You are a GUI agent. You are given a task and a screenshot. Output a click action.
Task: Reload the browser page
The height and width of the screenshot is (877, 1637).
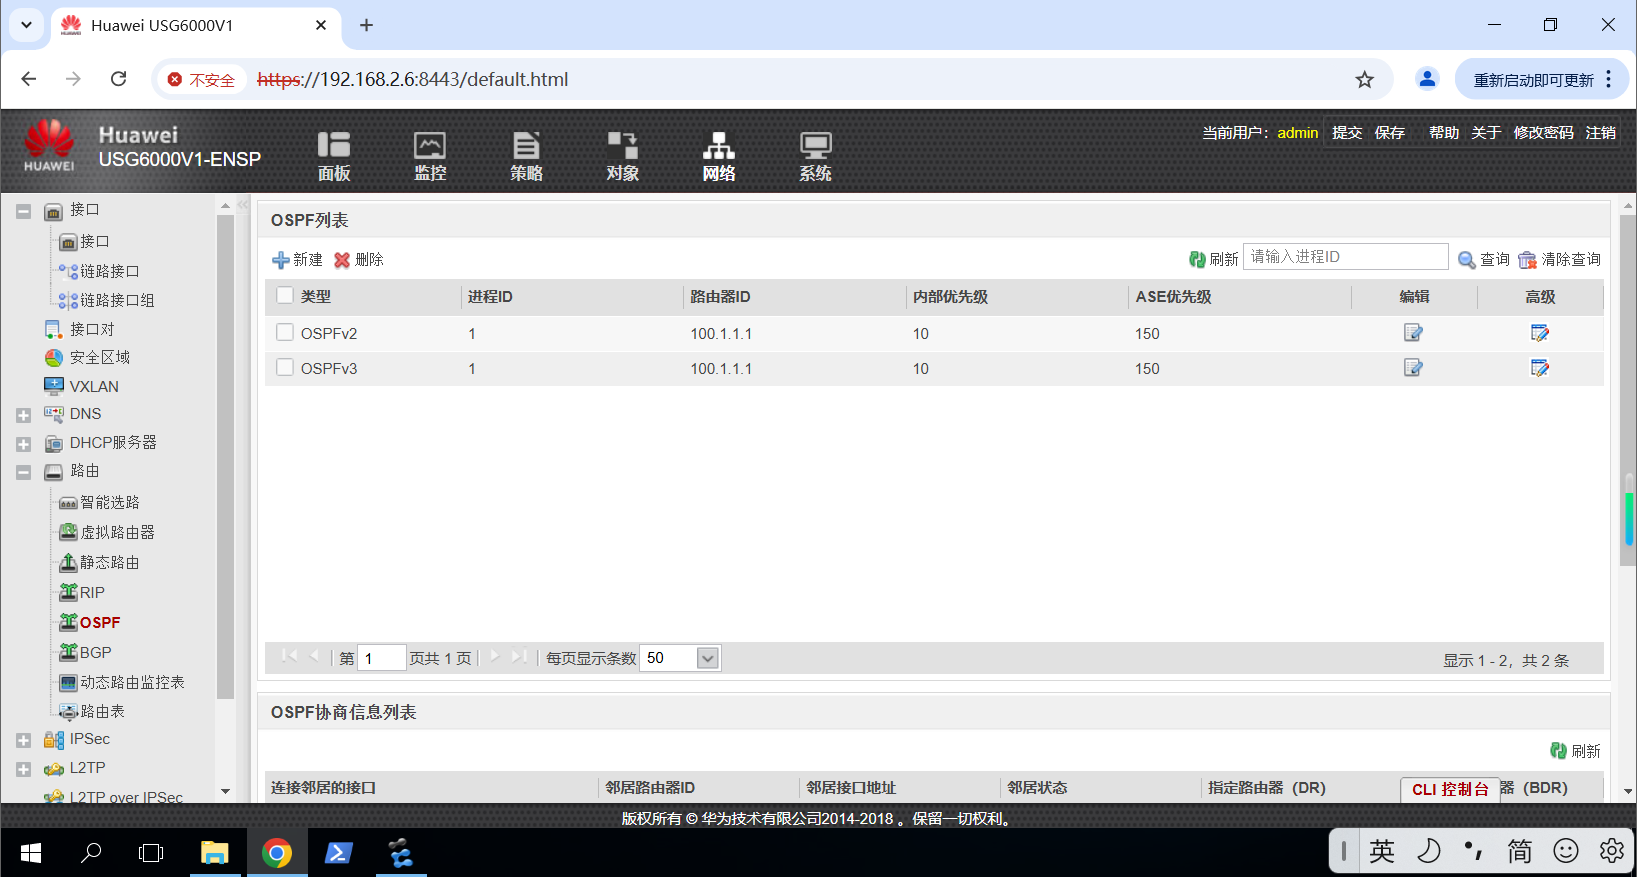(118, 79)
